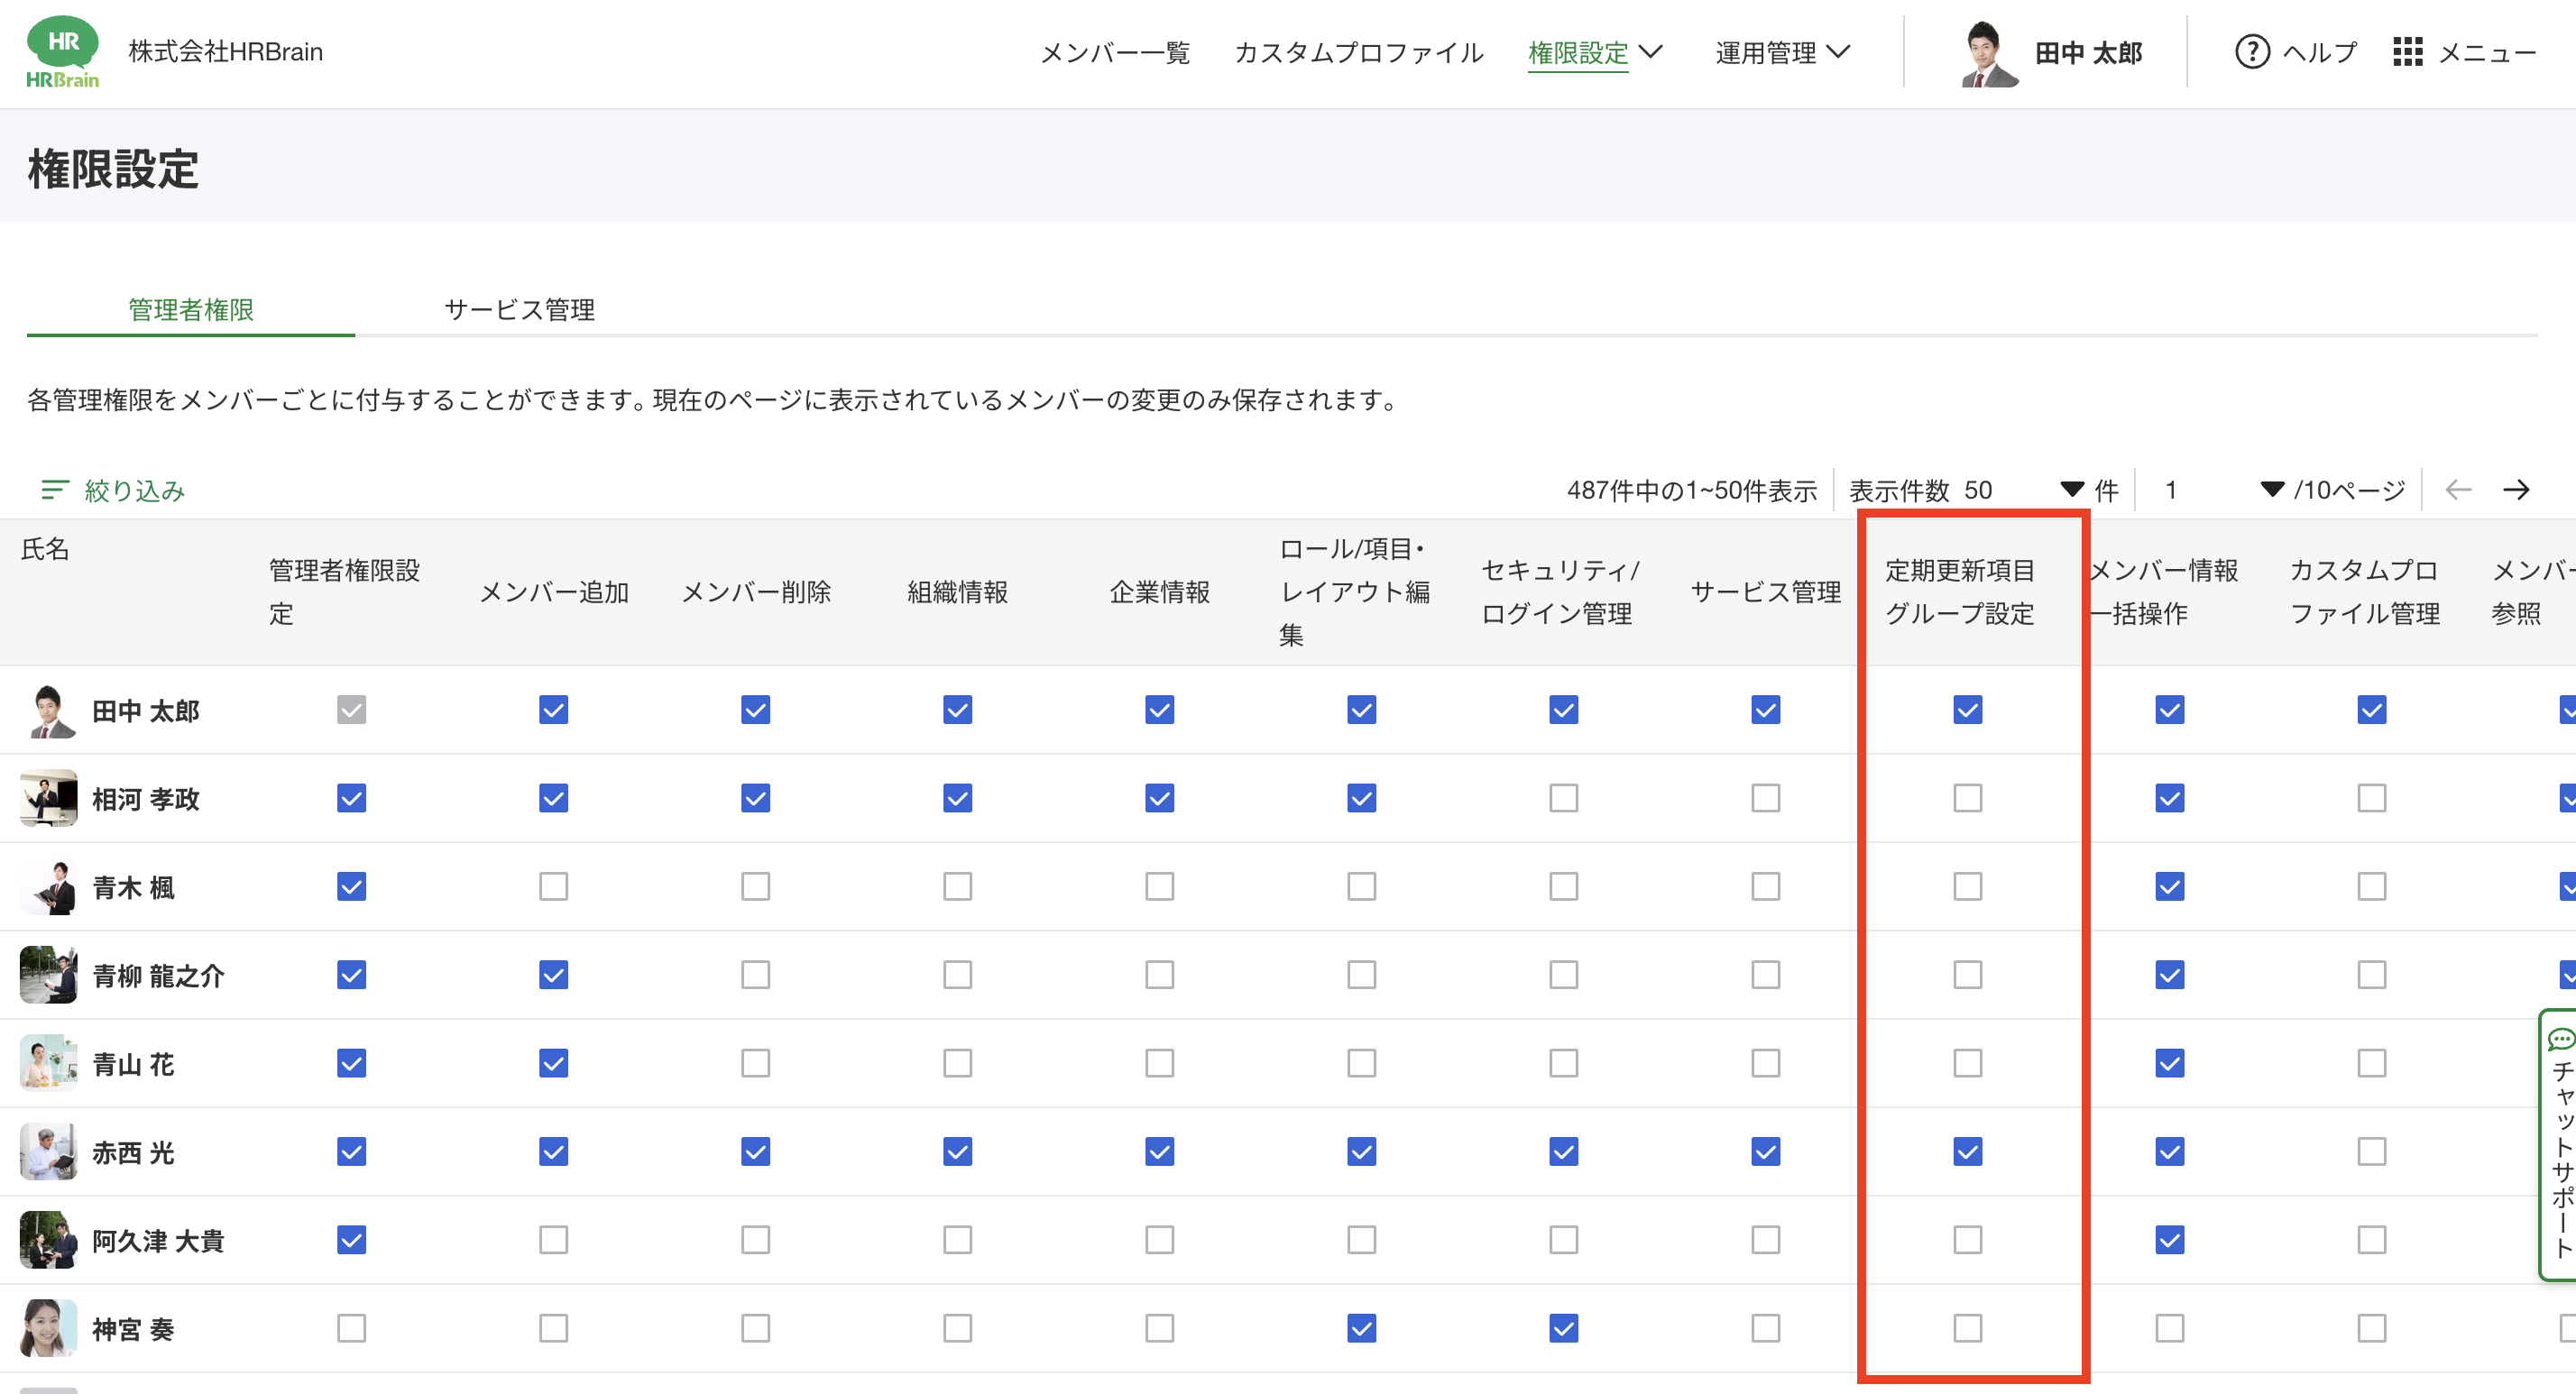Screen dimensions: 2576x1394
Task: Click the previous page arrow
Action: click(x=2457, y=490)
